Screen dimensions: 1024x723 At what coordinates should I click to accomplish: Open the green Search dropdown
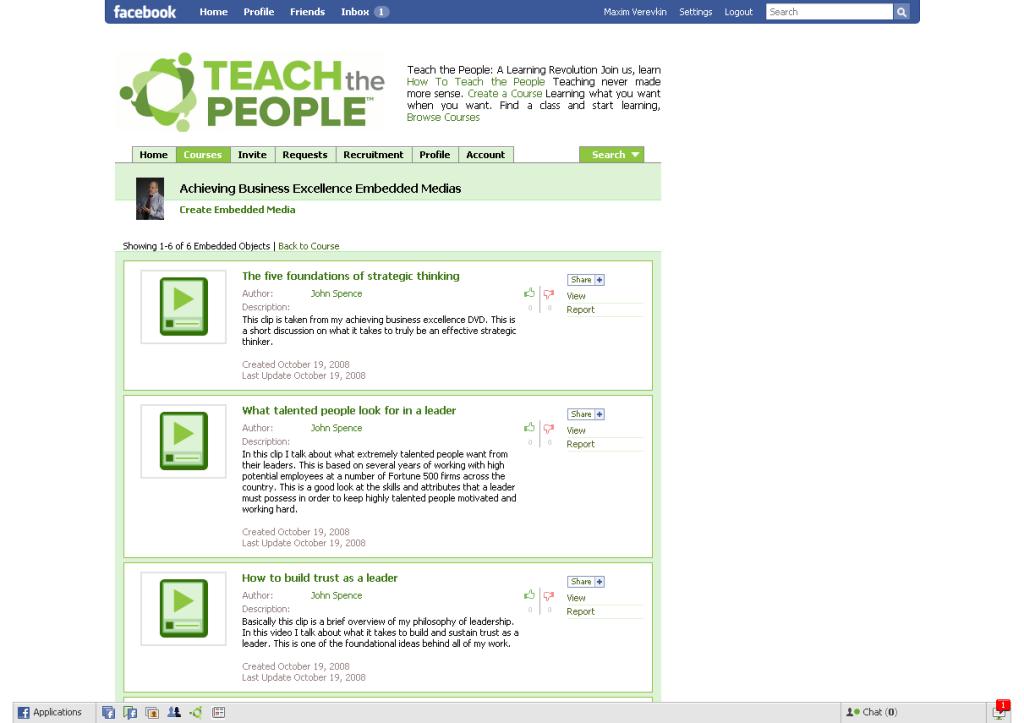[611, 155]
